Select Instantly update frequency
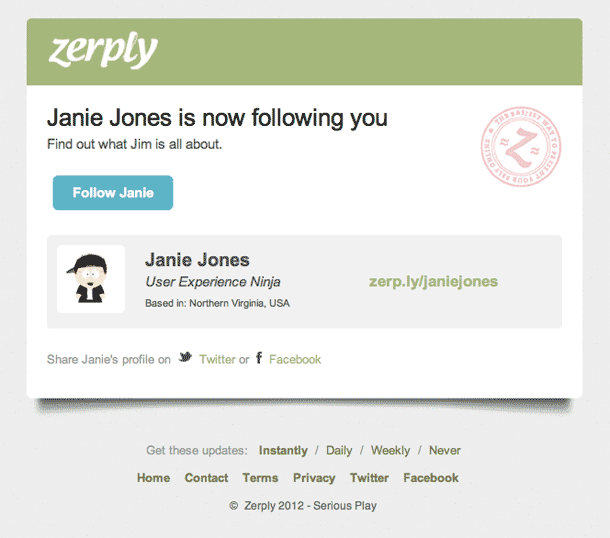This screenshot has width=610, height=538. [x=283, y=450]
